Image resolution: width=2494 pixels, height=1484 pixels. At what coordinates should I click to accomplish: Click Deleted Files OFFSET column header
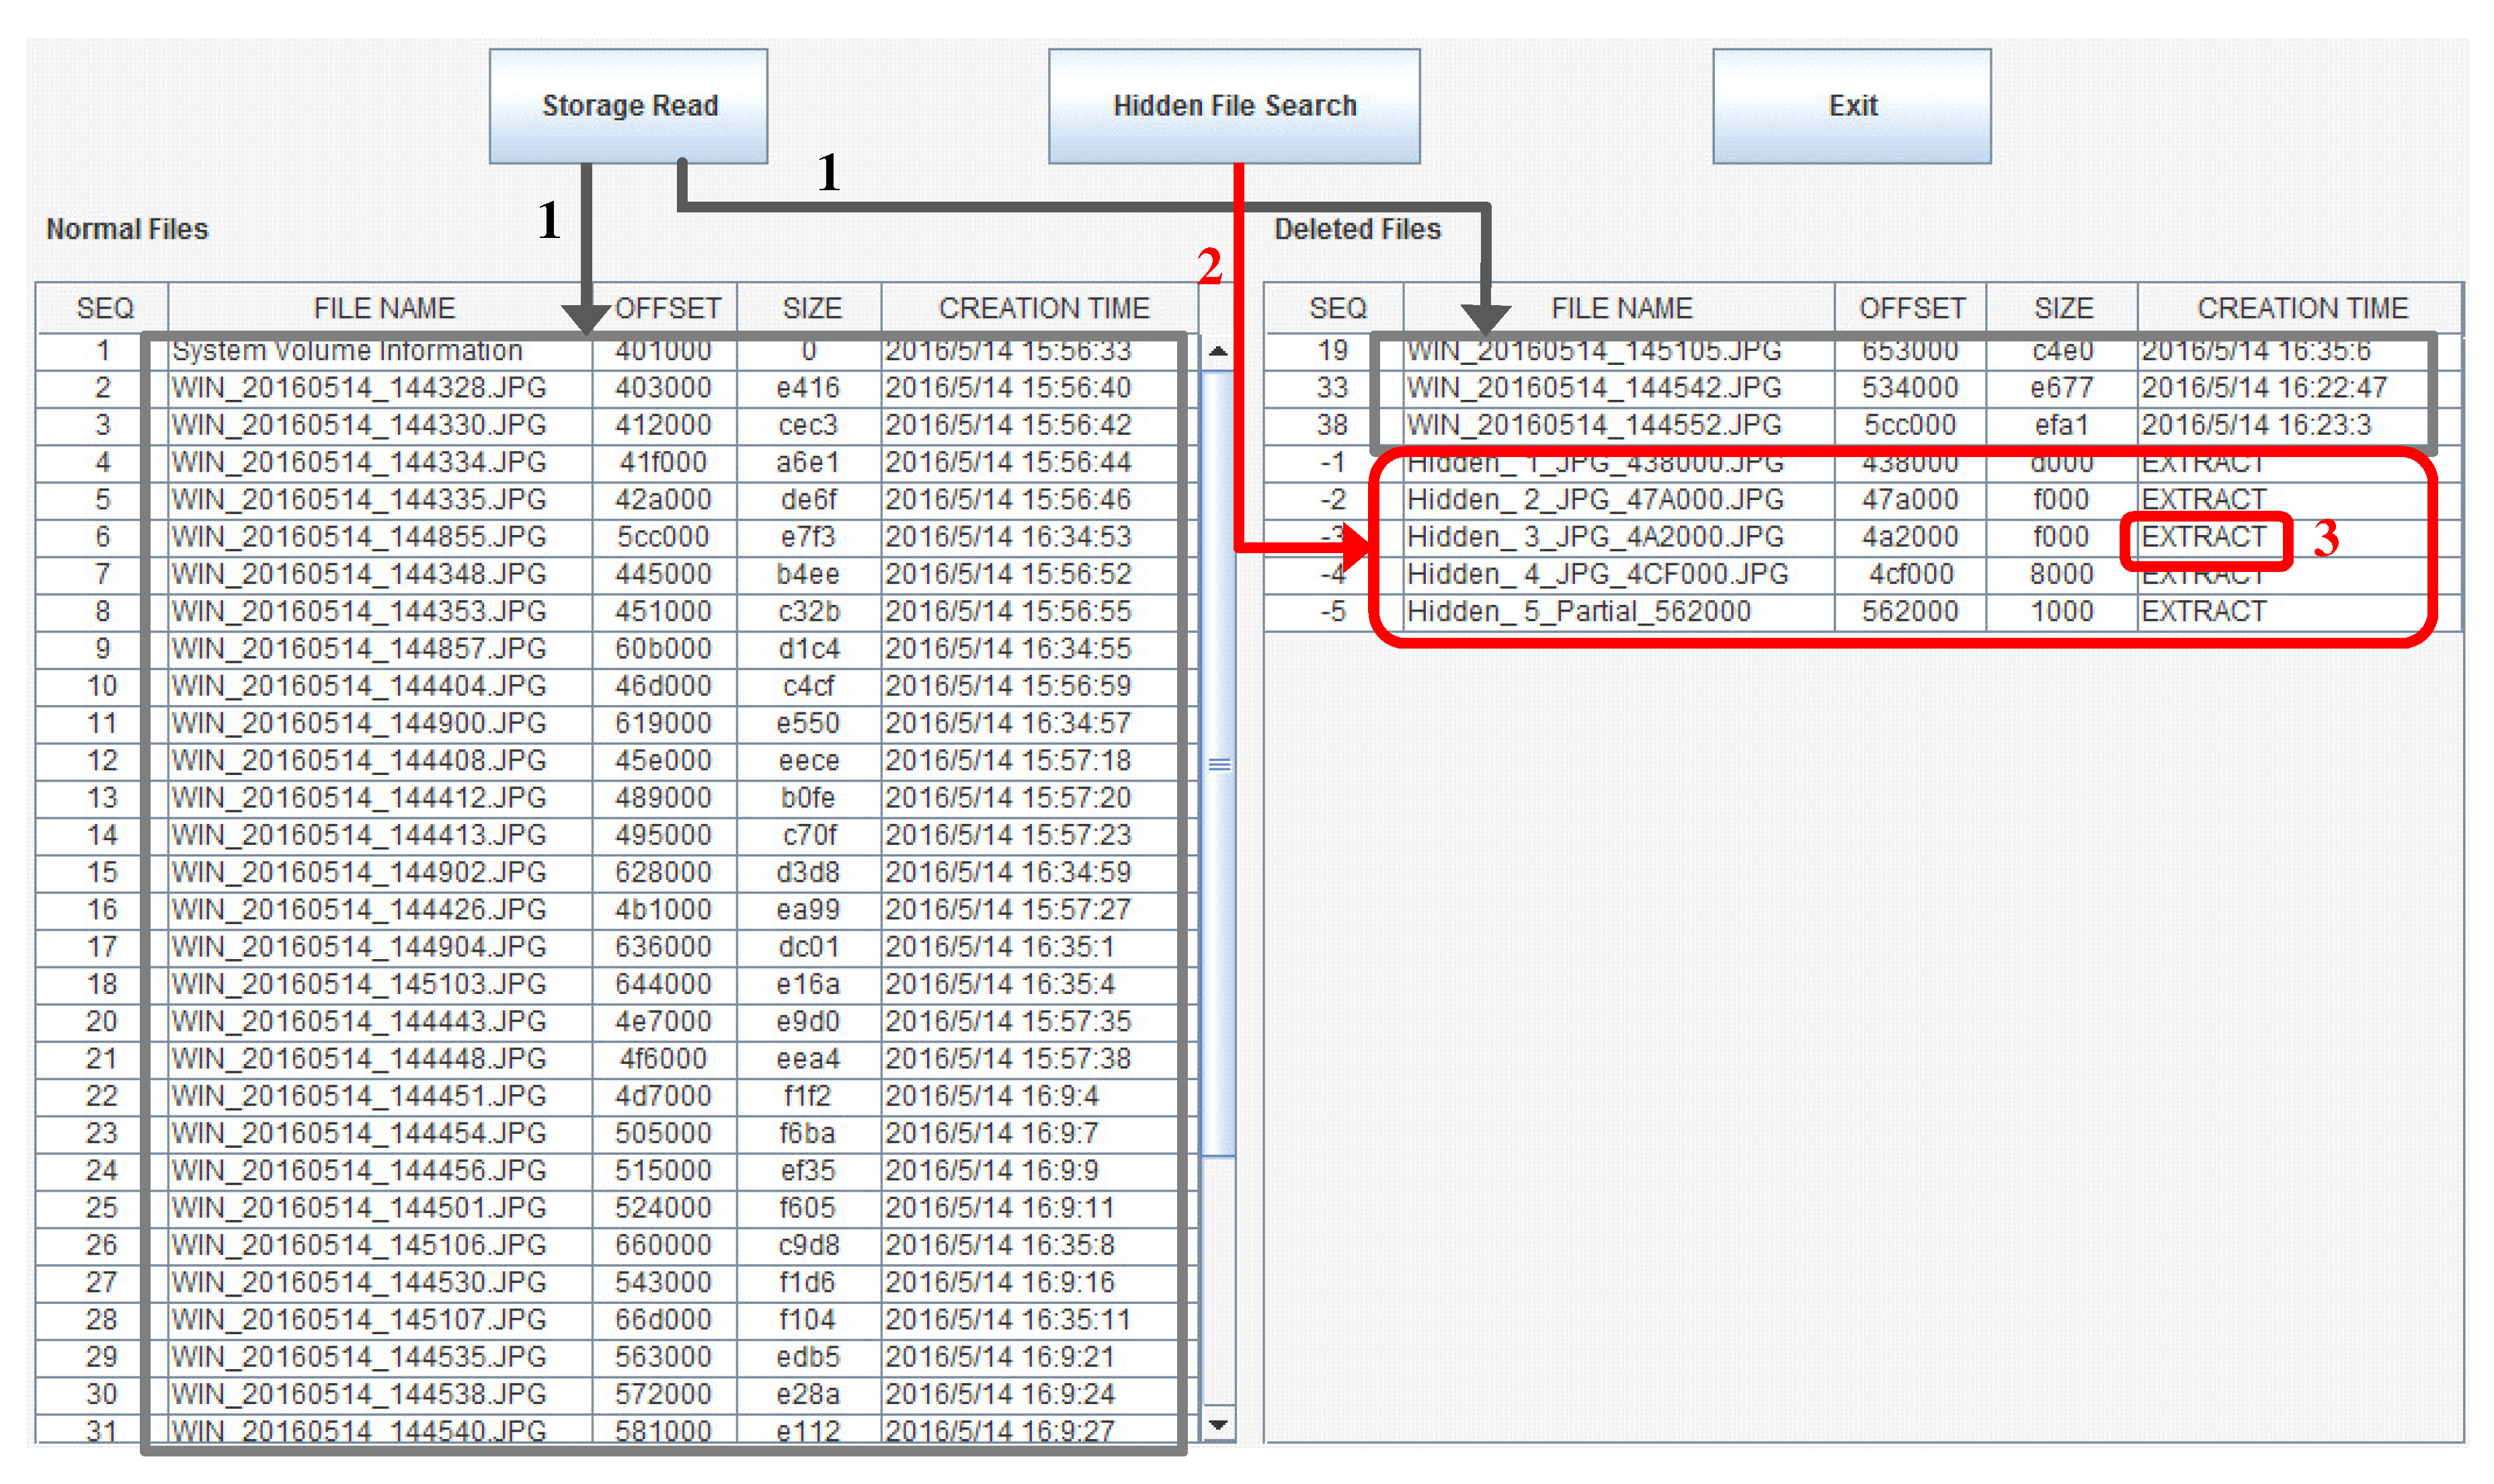click(x=1911, y=308)
